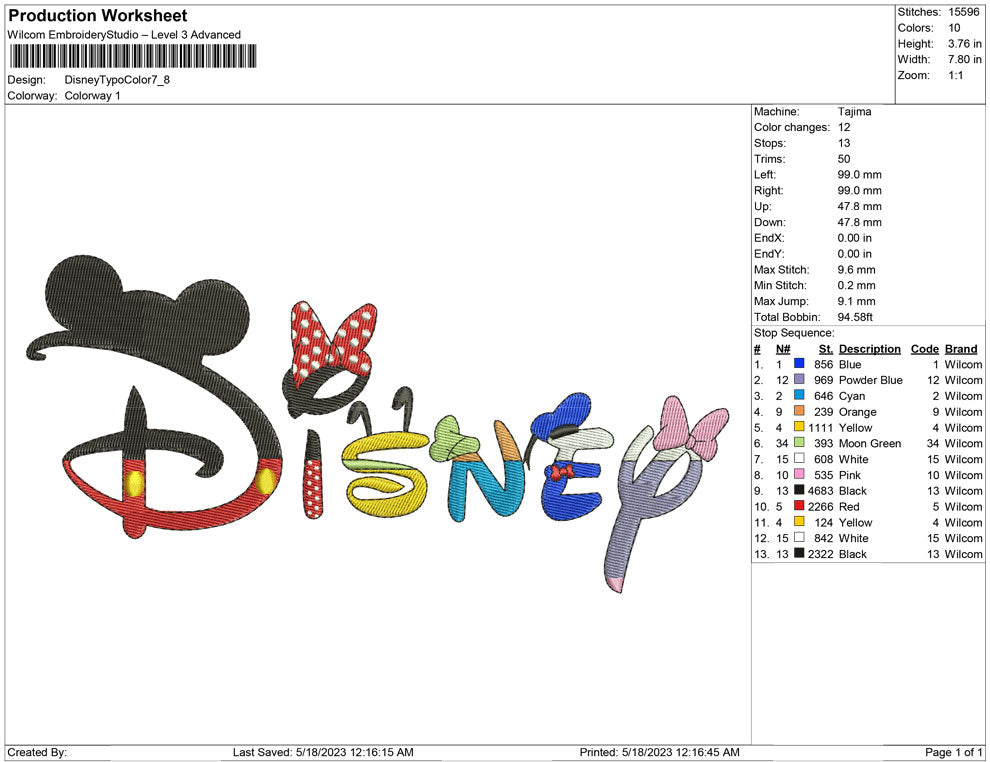Pick the Yellow swatch with 124 stitches
Viewport: 990px width, 762px height.
click(799, 521)
